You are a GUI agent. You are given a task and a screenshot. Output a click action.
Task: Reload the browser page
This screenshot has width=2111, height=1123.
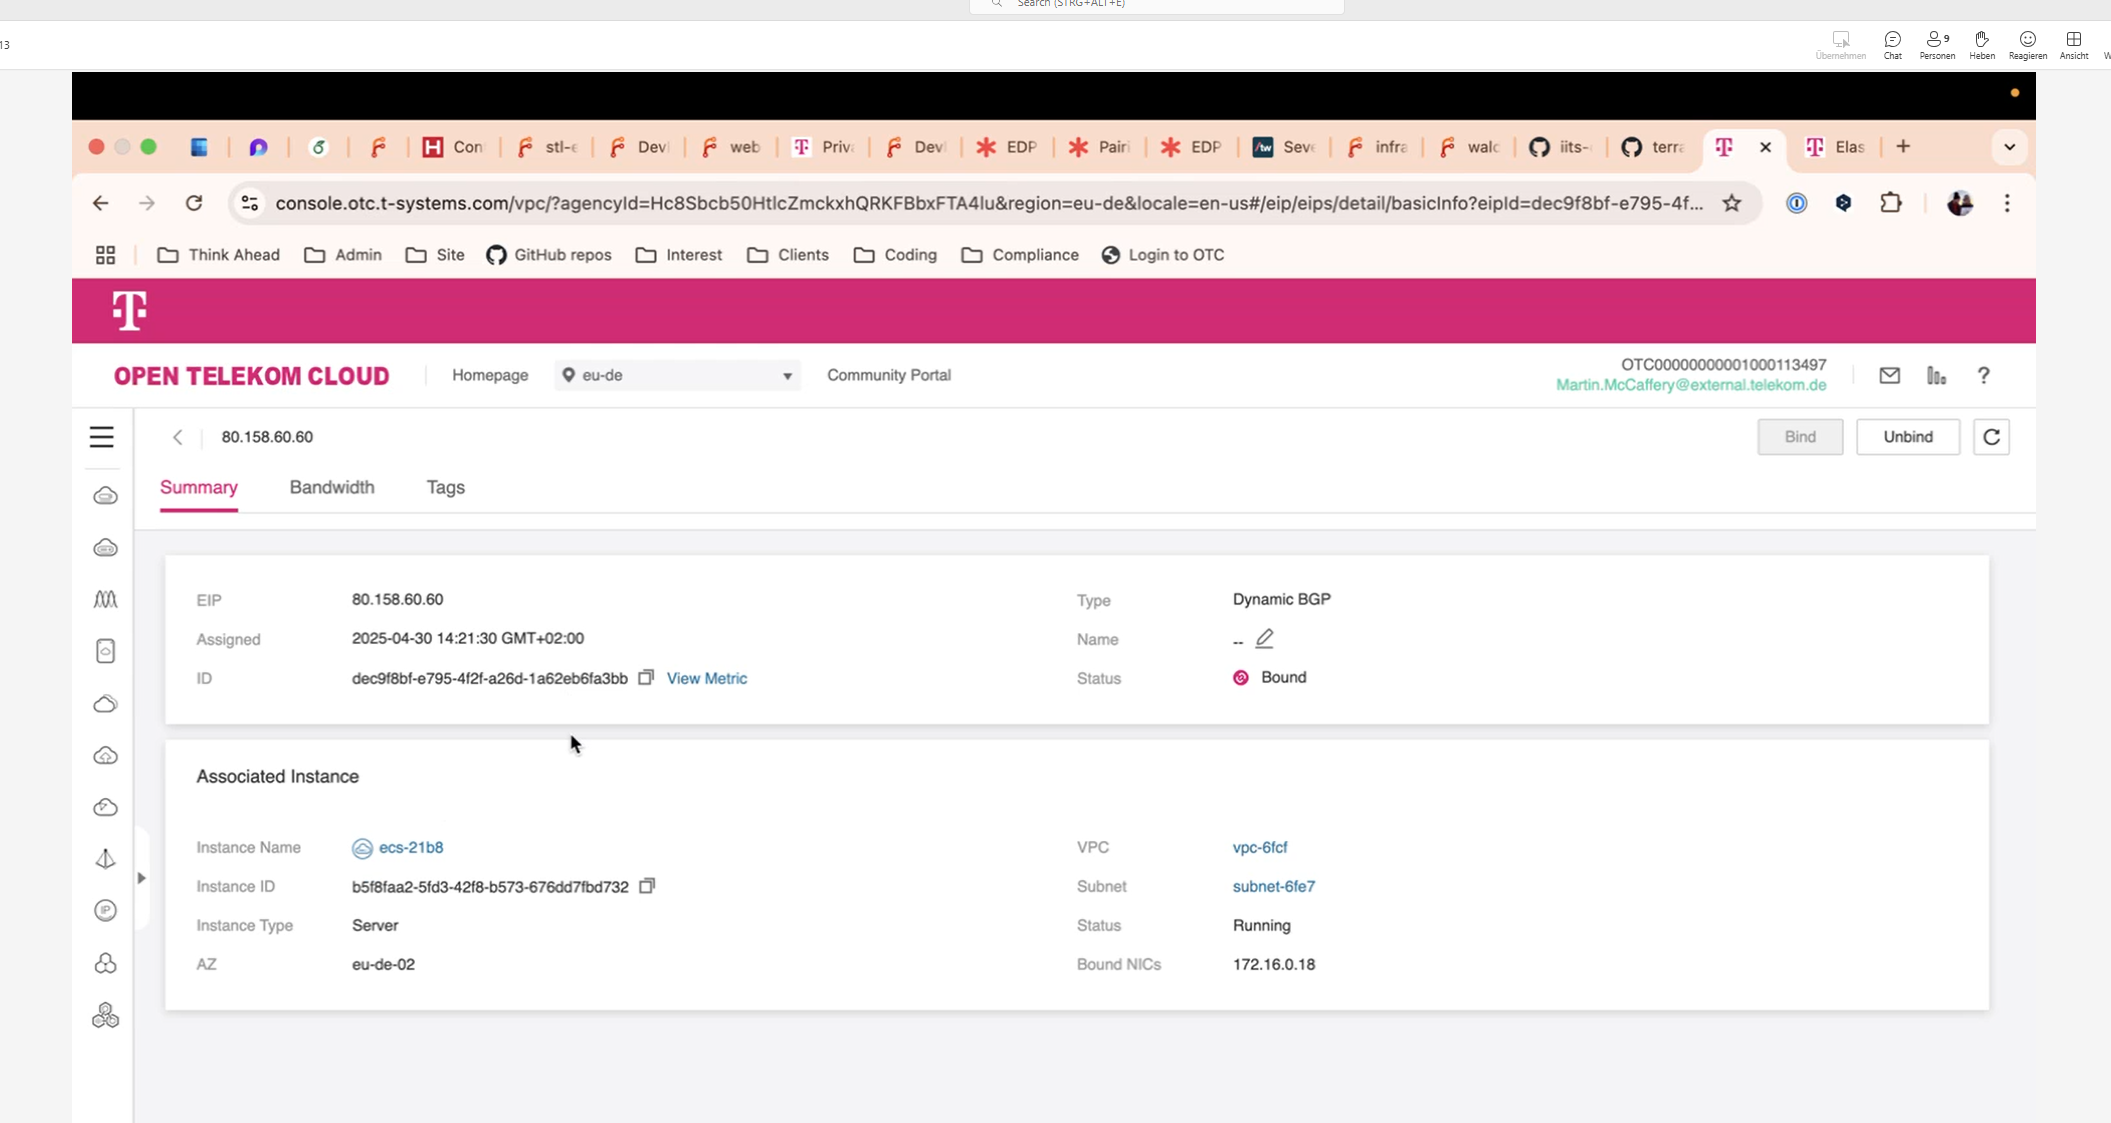[194, 203]
